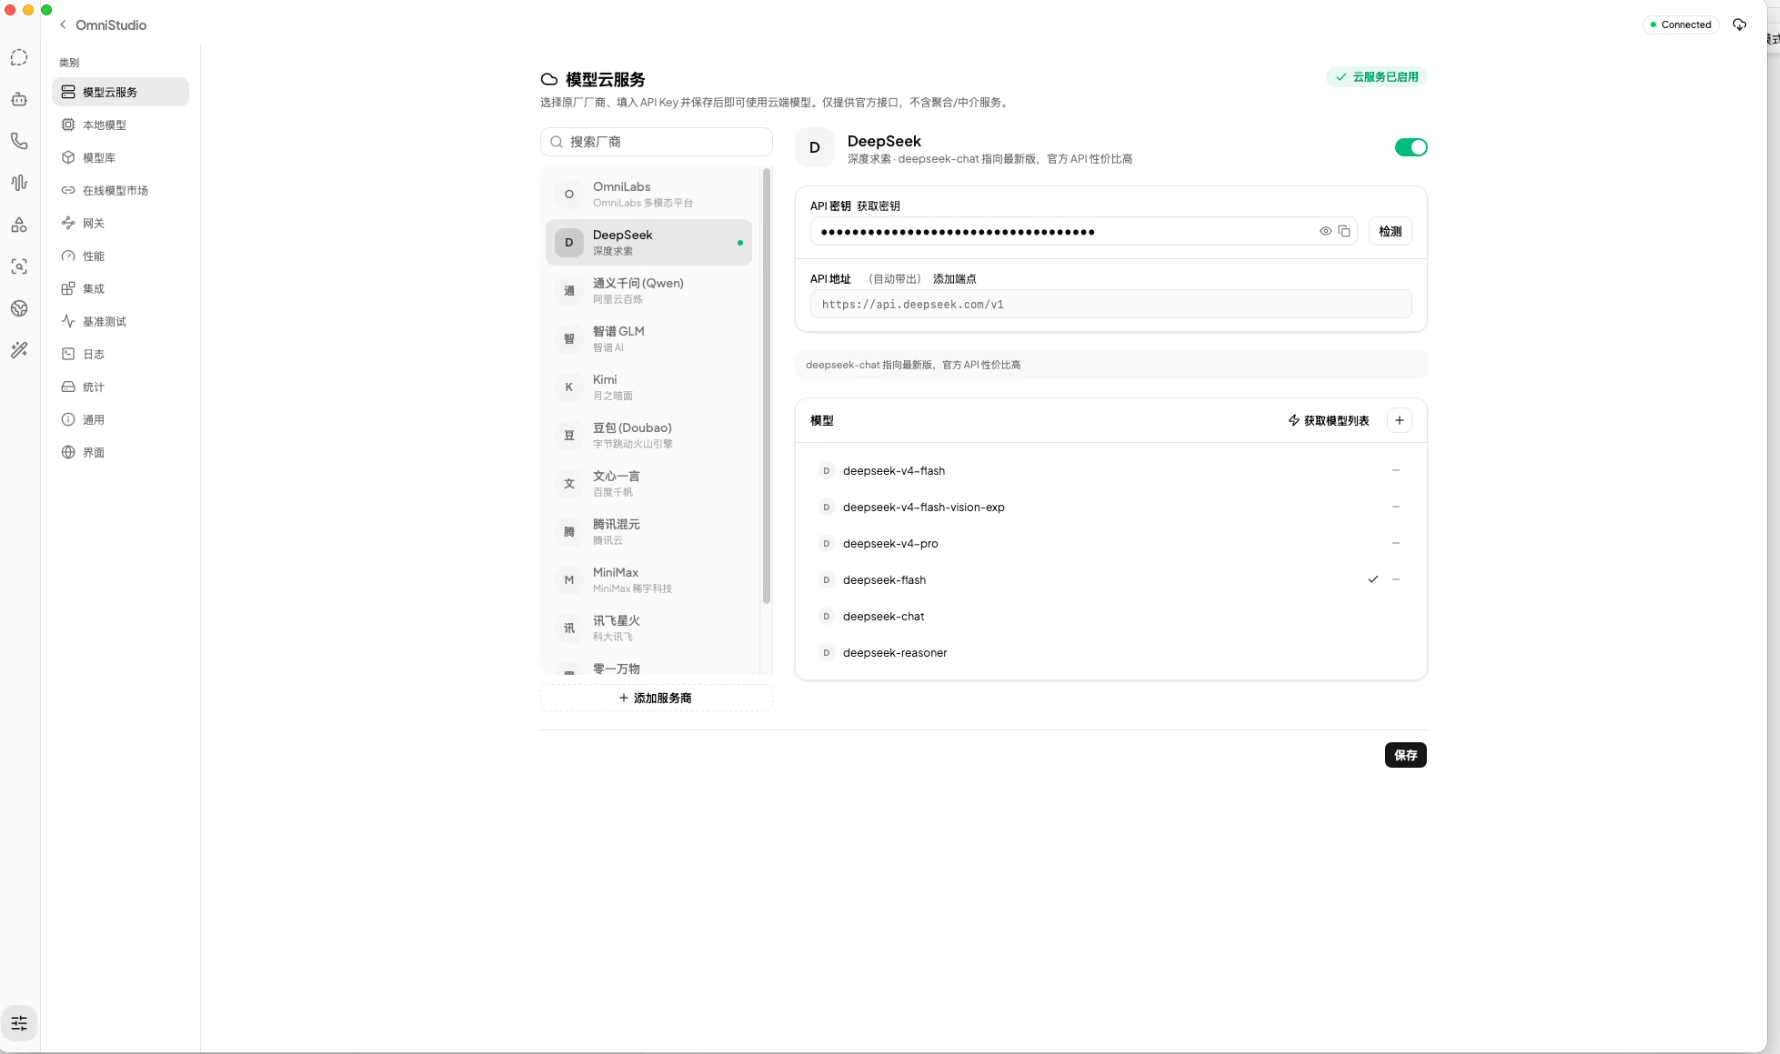Screen dimensions: 1780x1054
Task: Click the deepseek-reasoner model name
Action: (x=894, y=653)
